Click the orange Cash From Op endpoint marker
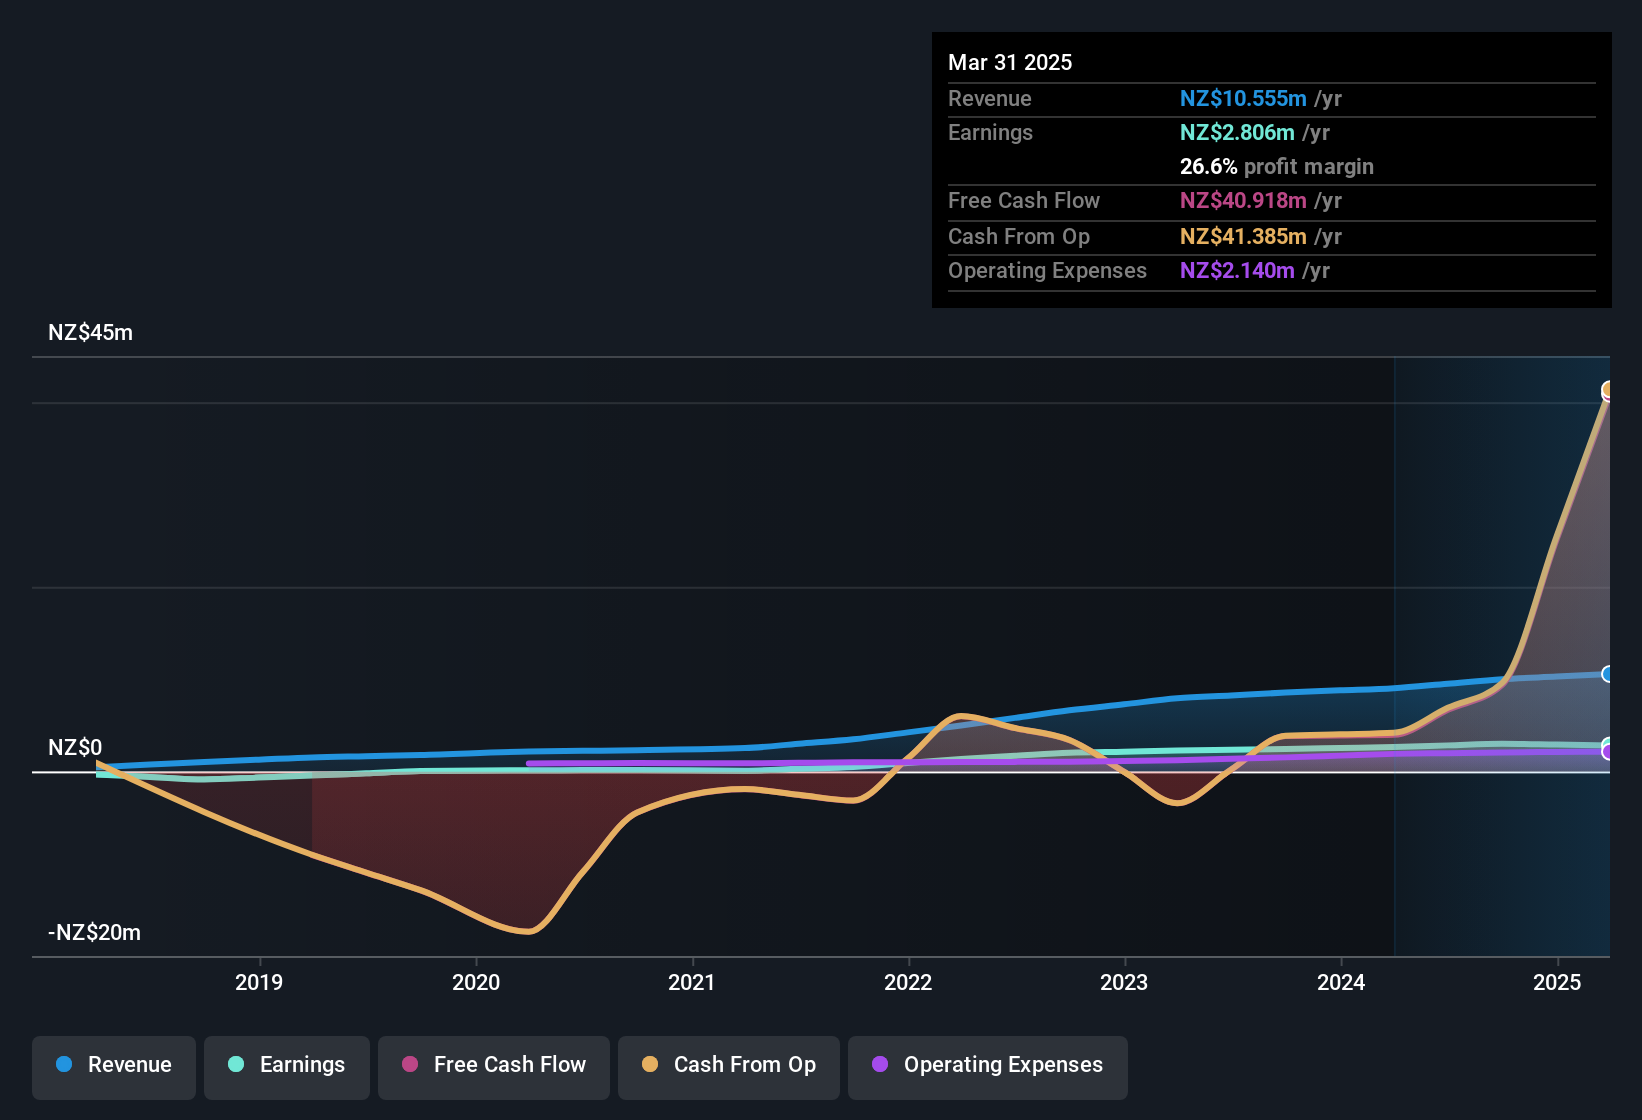Image resolution: width=1642 pixels, height=1120 pixels. point(1607,390)
